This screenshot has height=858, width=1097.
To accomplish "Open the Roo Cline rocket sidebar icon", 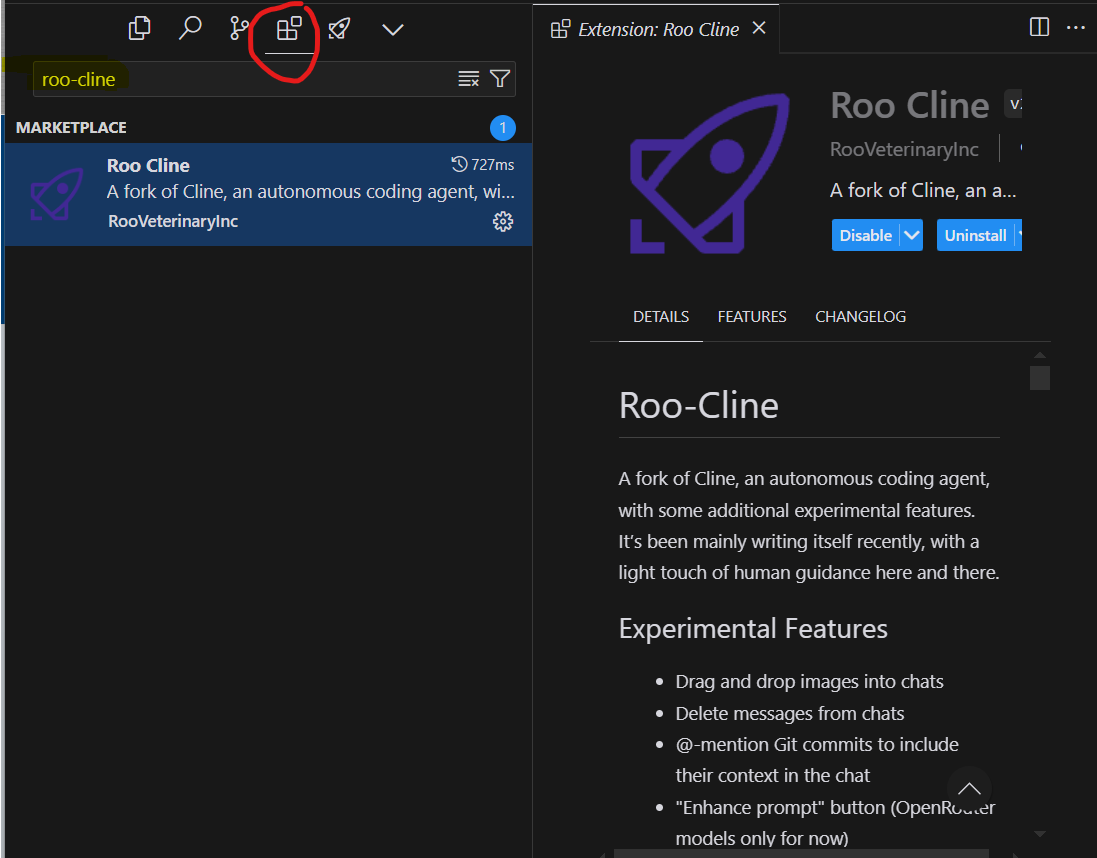I will 339,29.
